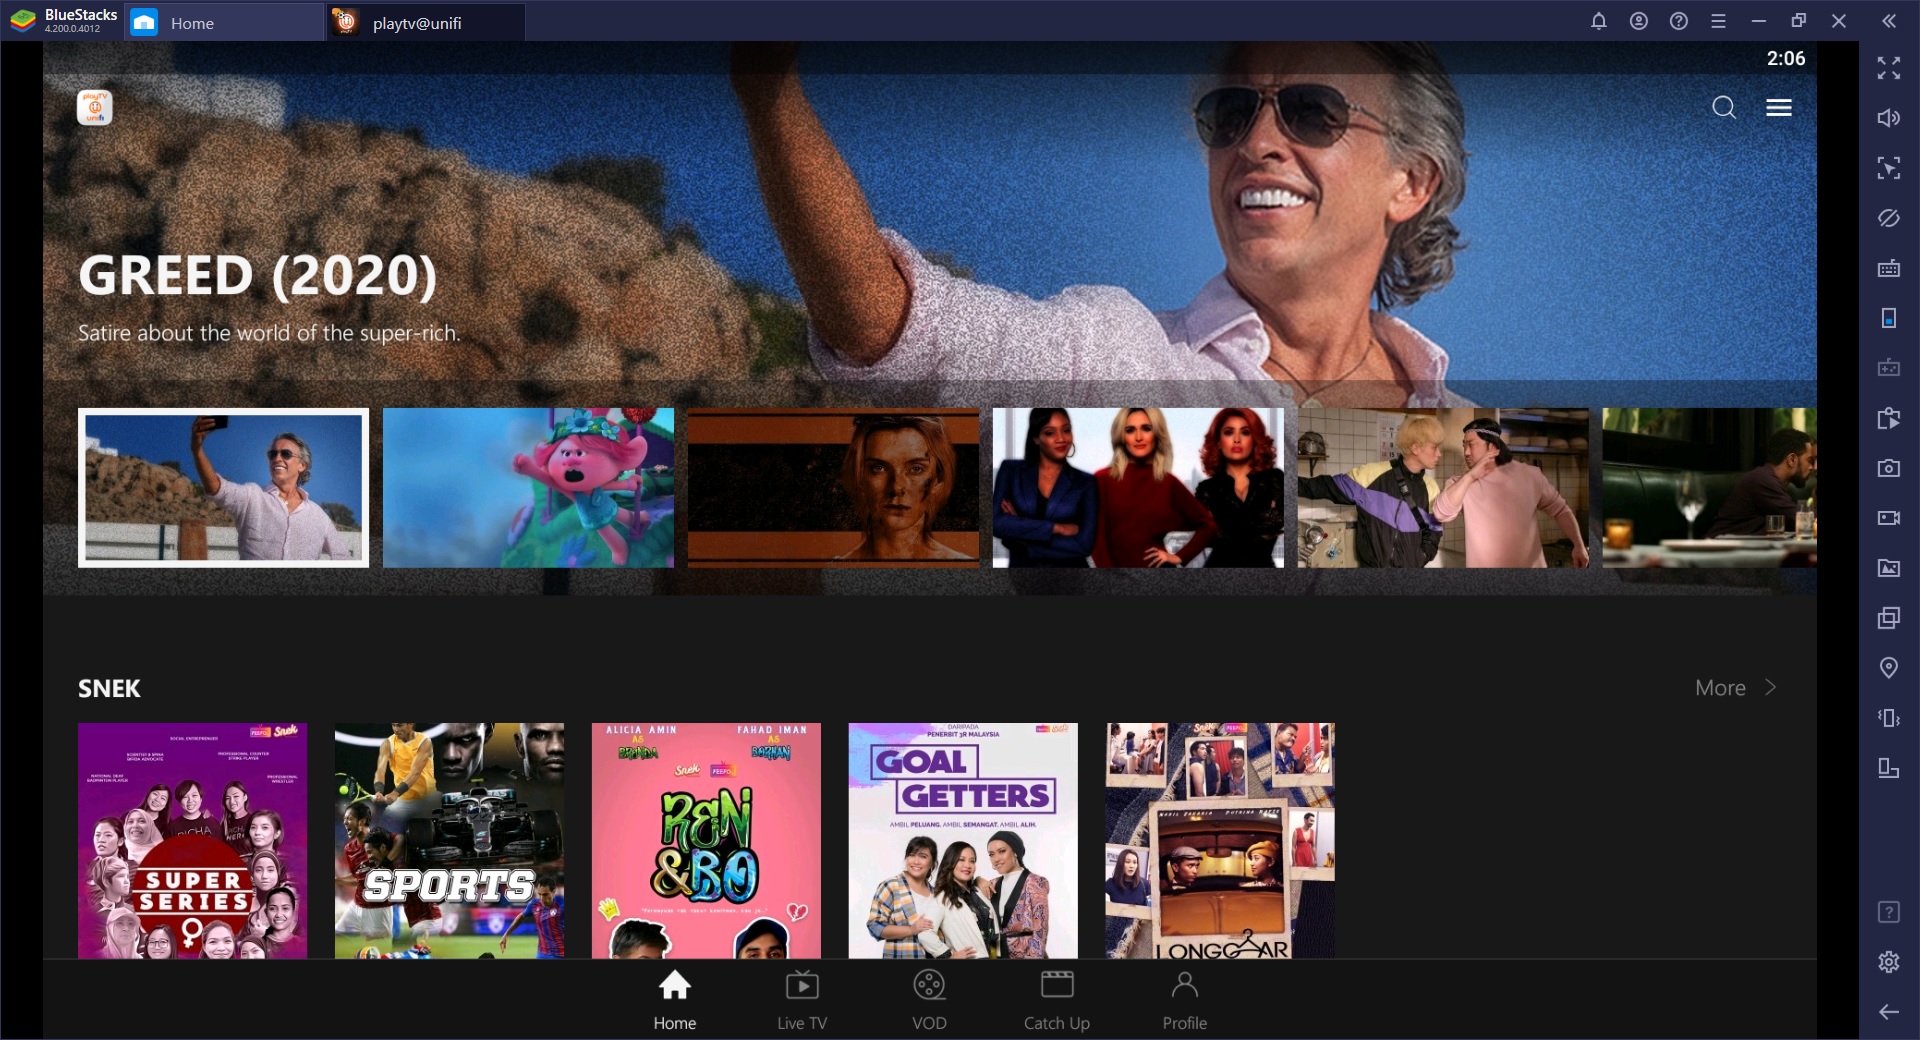Take a screenshot with camera icon
This screenshot has height=1040, width=1920.
[1889, 468]
